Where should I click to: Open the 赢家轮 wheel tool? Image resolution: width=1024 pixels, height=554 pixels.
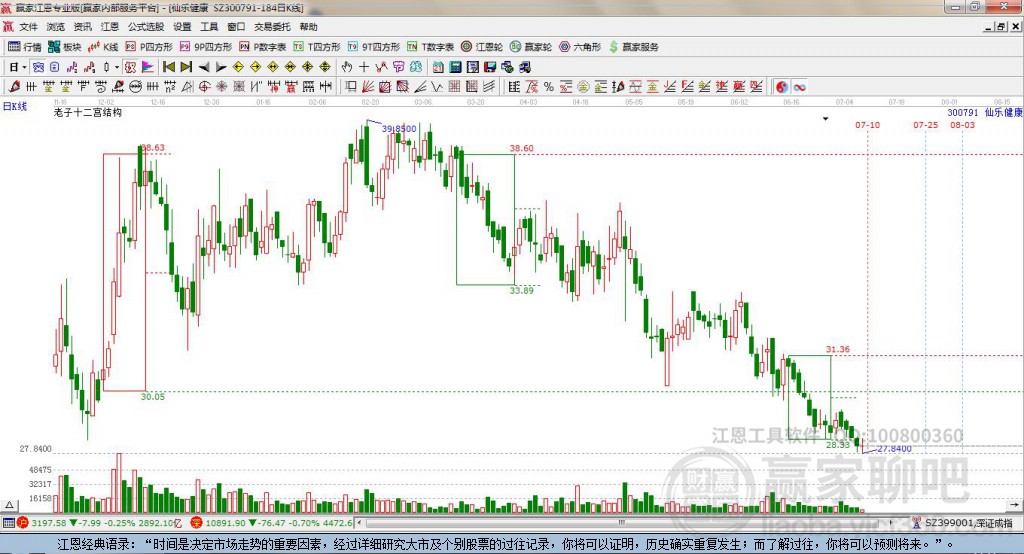531,47
